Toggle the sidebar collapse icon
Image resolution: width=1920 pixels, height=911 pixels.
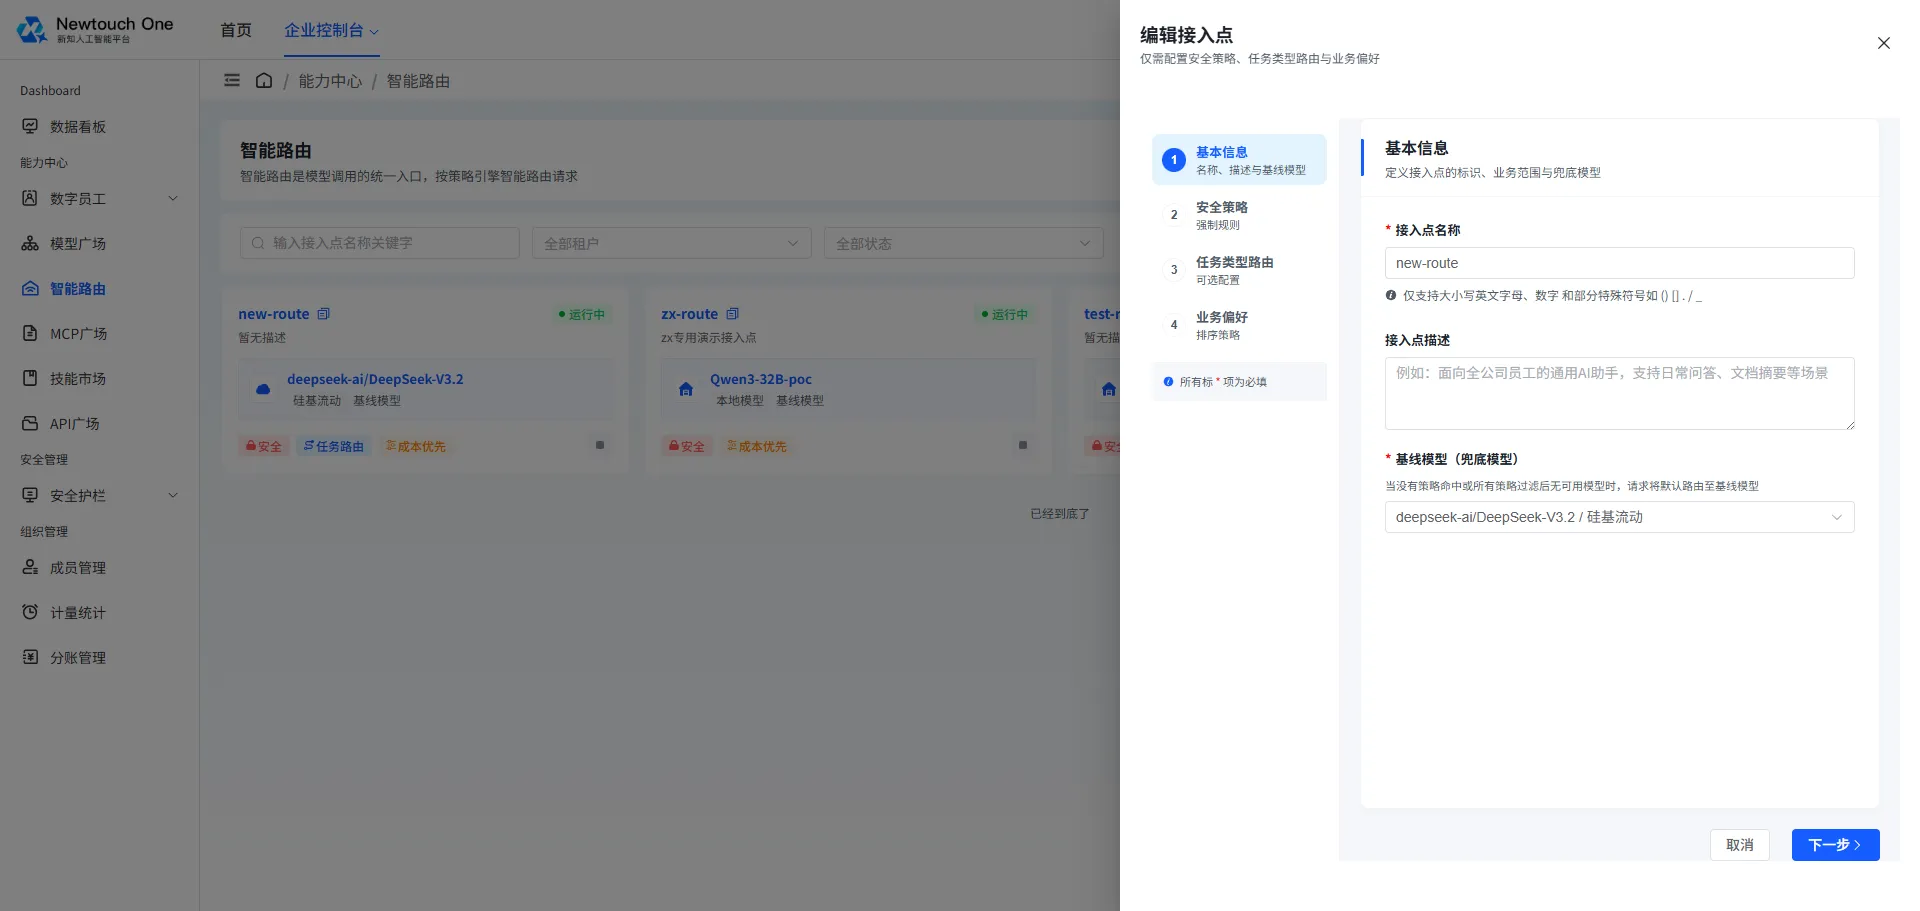click(232, 80)
